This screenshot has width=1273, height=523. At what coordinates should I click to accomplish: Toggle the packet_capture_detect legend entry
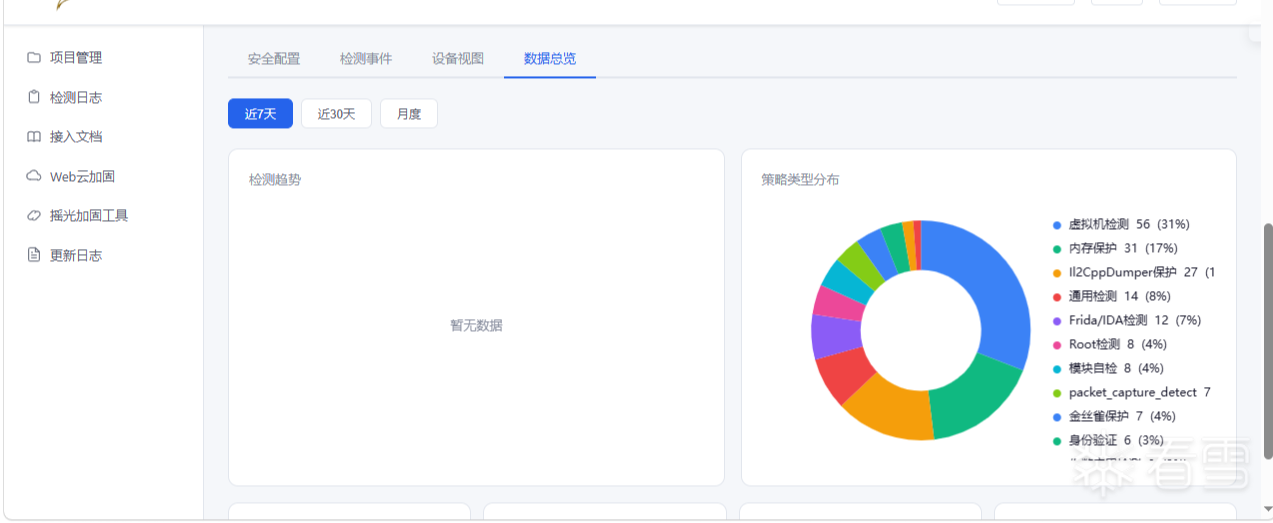coord(1132,393)
